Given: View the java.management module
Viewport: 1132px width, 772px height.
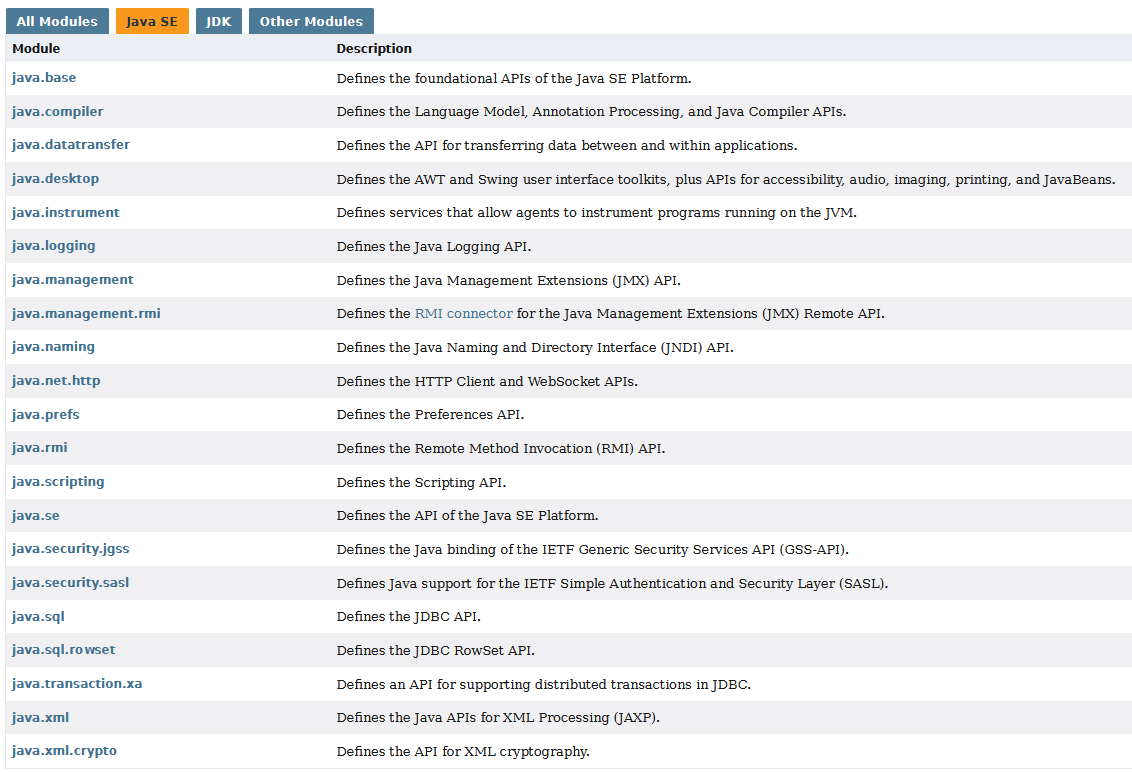Looking at the screenshot, I should (72, 279).
